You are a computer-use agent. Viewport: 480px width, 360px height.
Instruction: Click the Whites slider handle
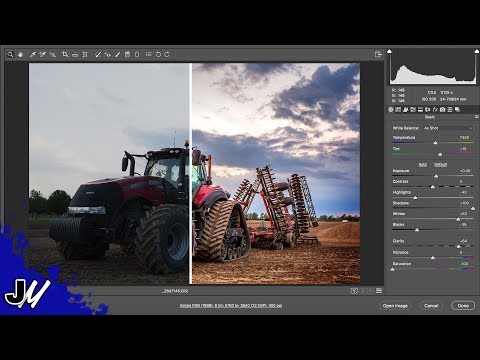coord(458,219)
